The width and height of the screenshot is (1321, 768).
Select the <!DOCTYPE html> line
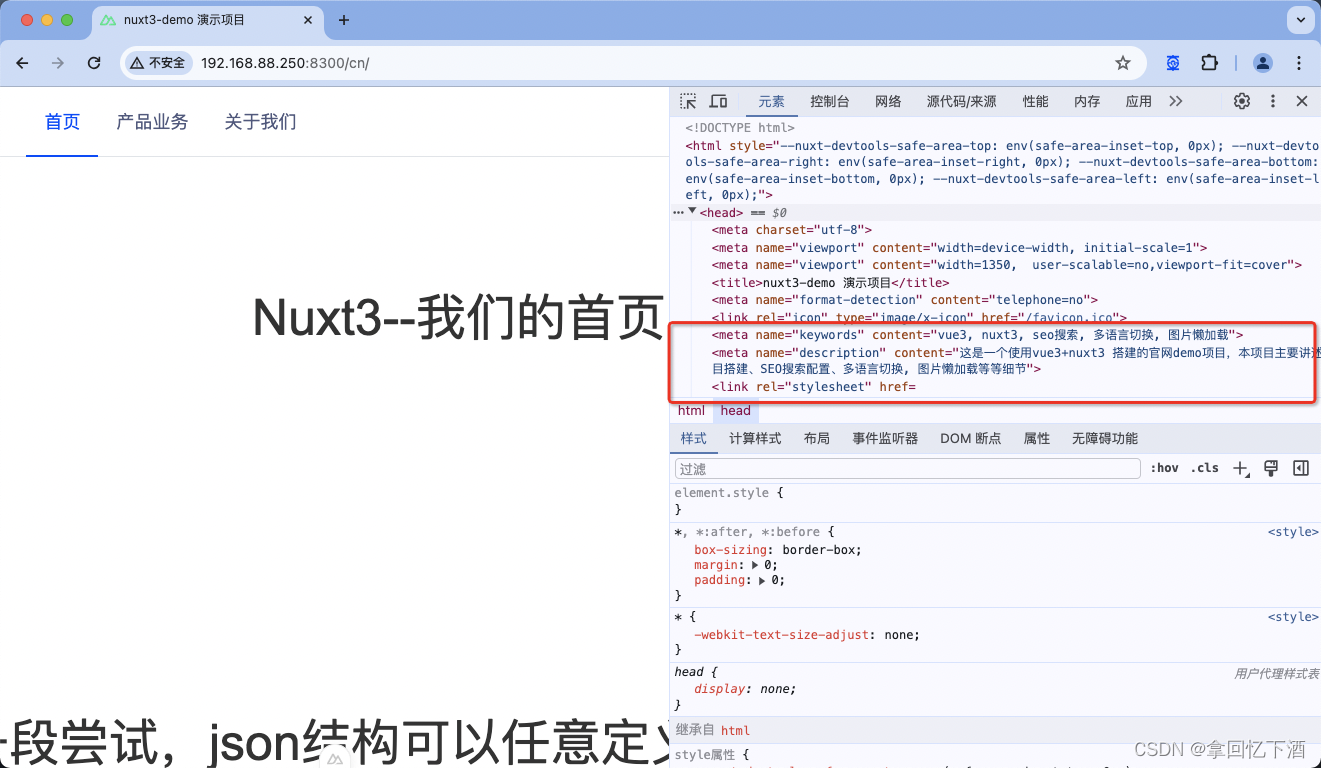tap(740, 128)
